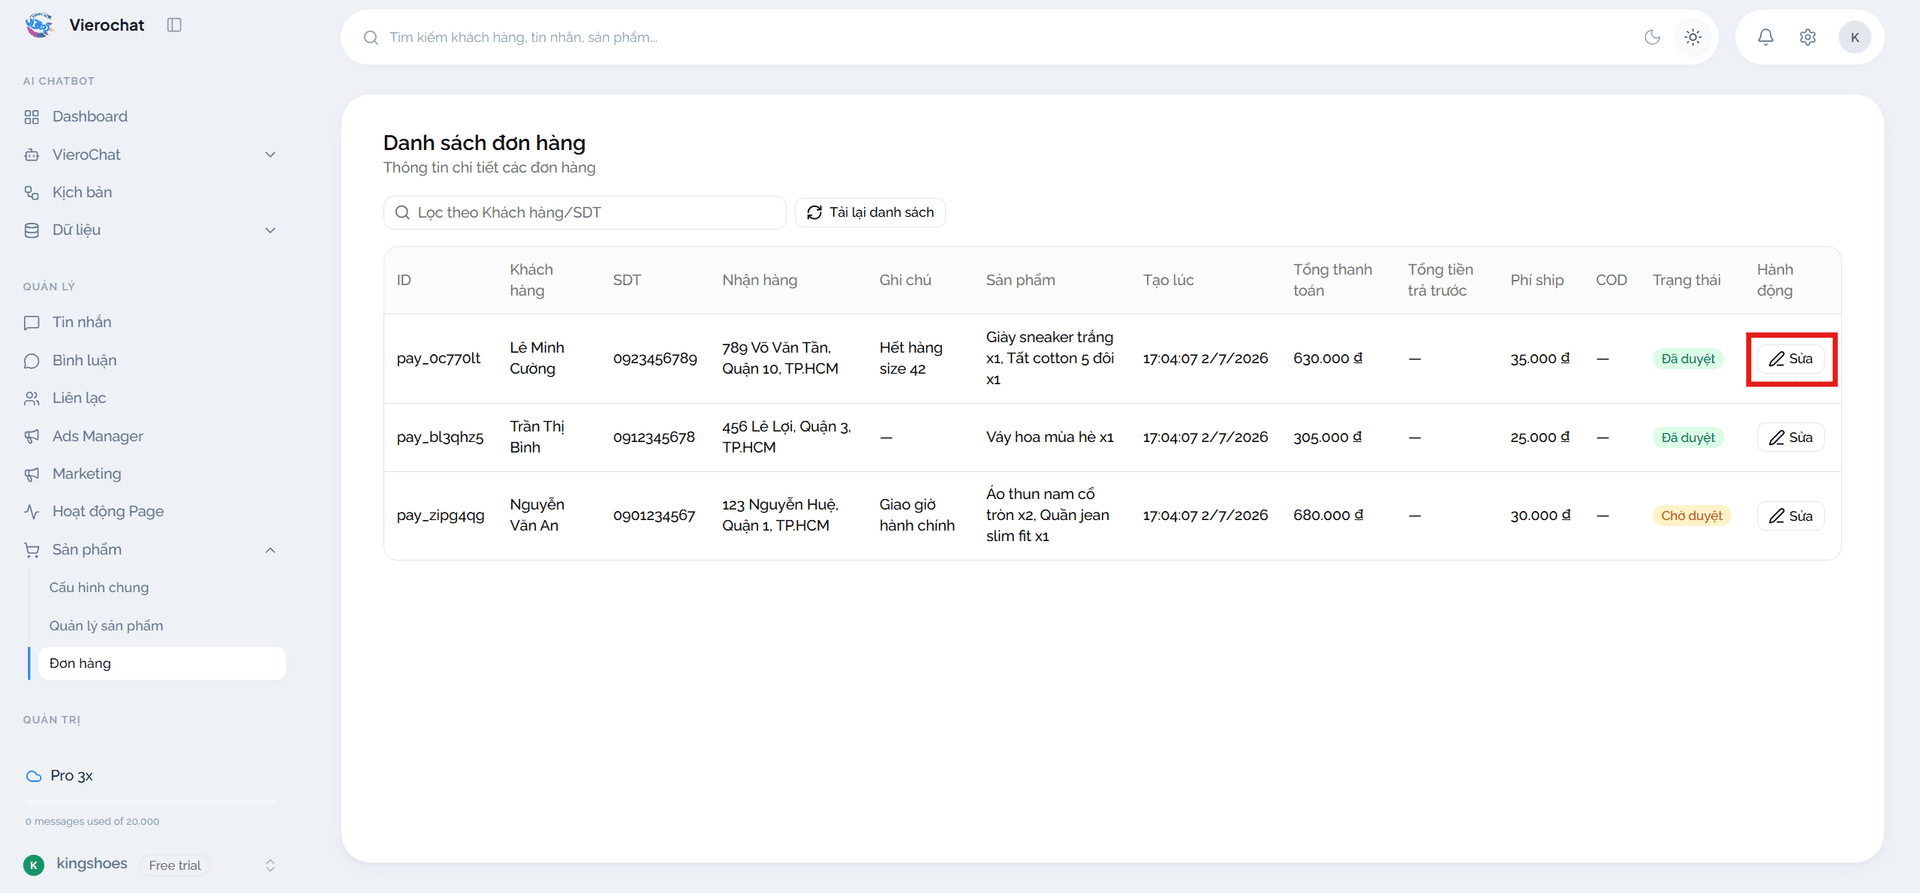This screenshot has width=1920, height=893.
Task: Click the Bình luận comment bubble icon
Action: 32,360
